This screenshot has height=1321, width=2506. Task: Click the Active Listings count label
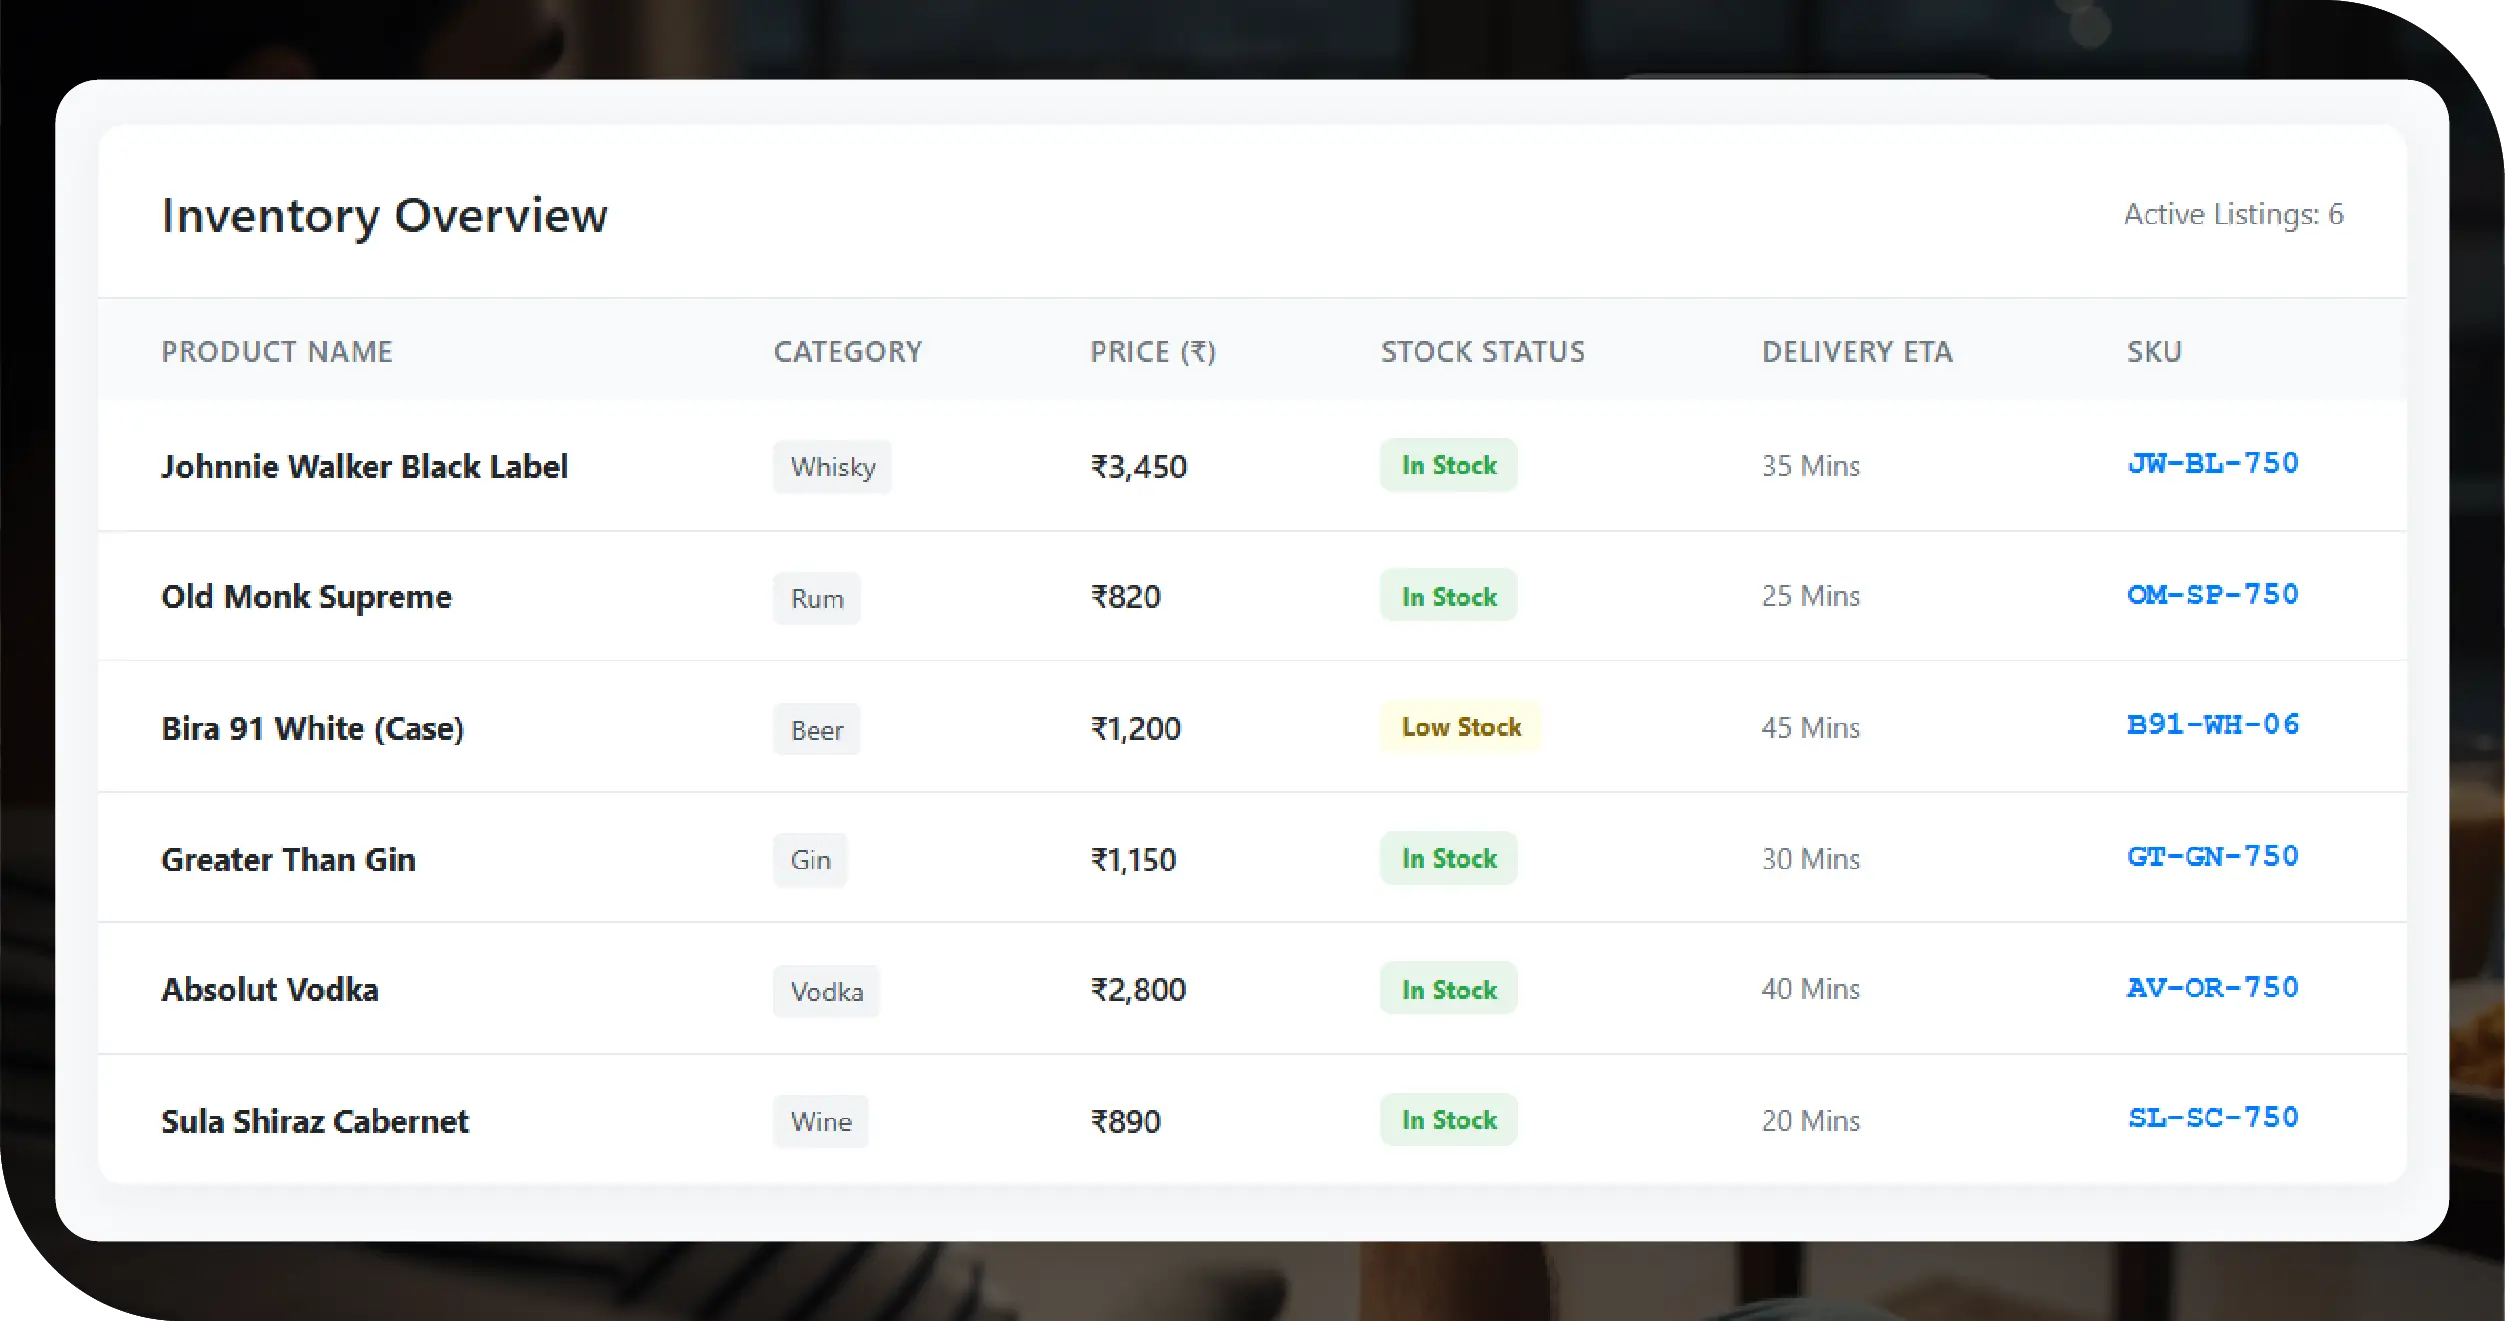(2233, 215)
